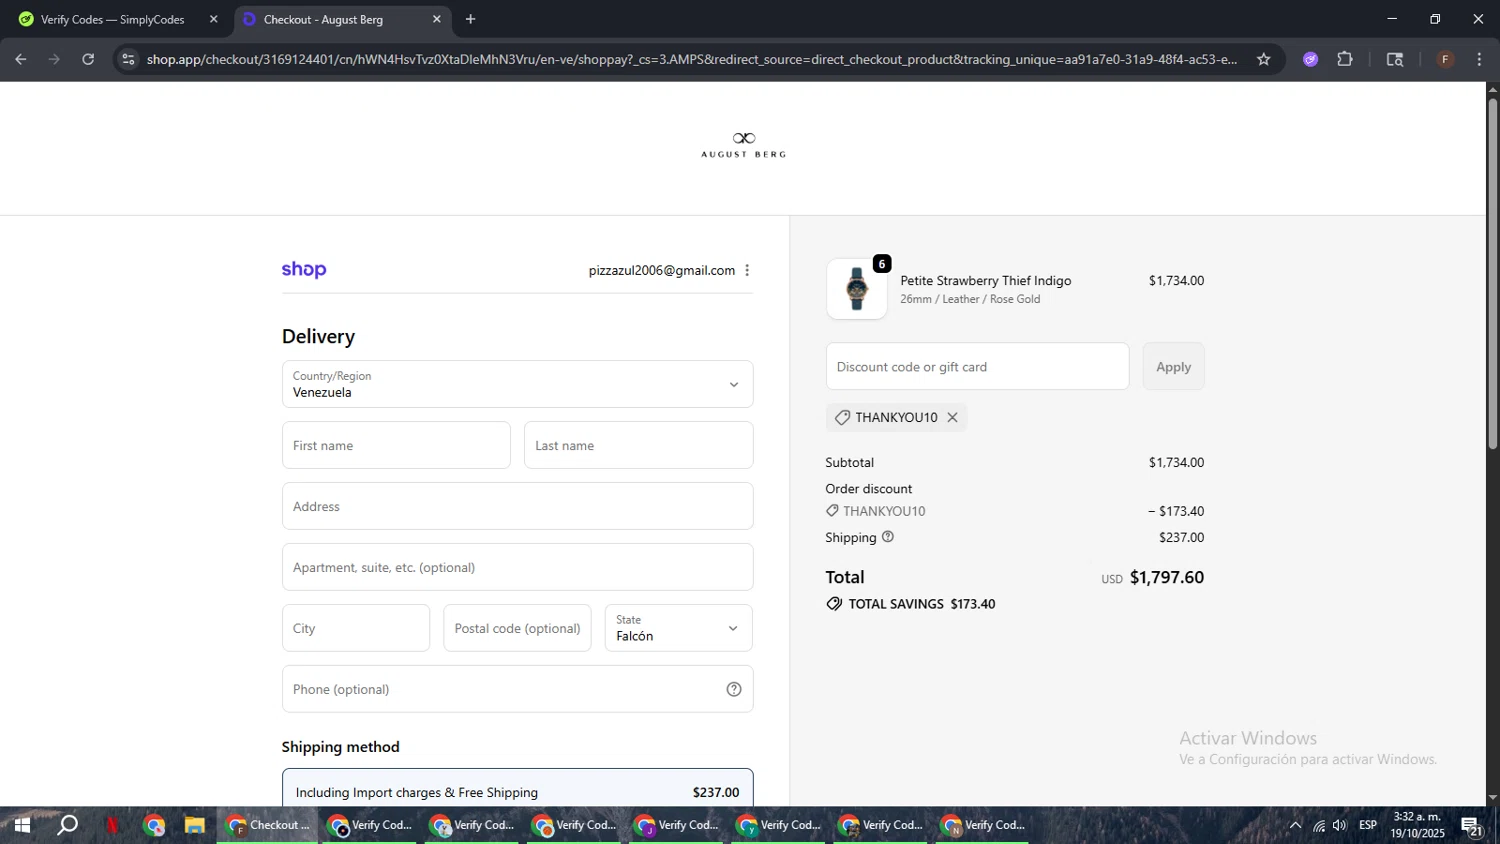Click into the Address field
Screen dimensions: 1500x844
517,506
